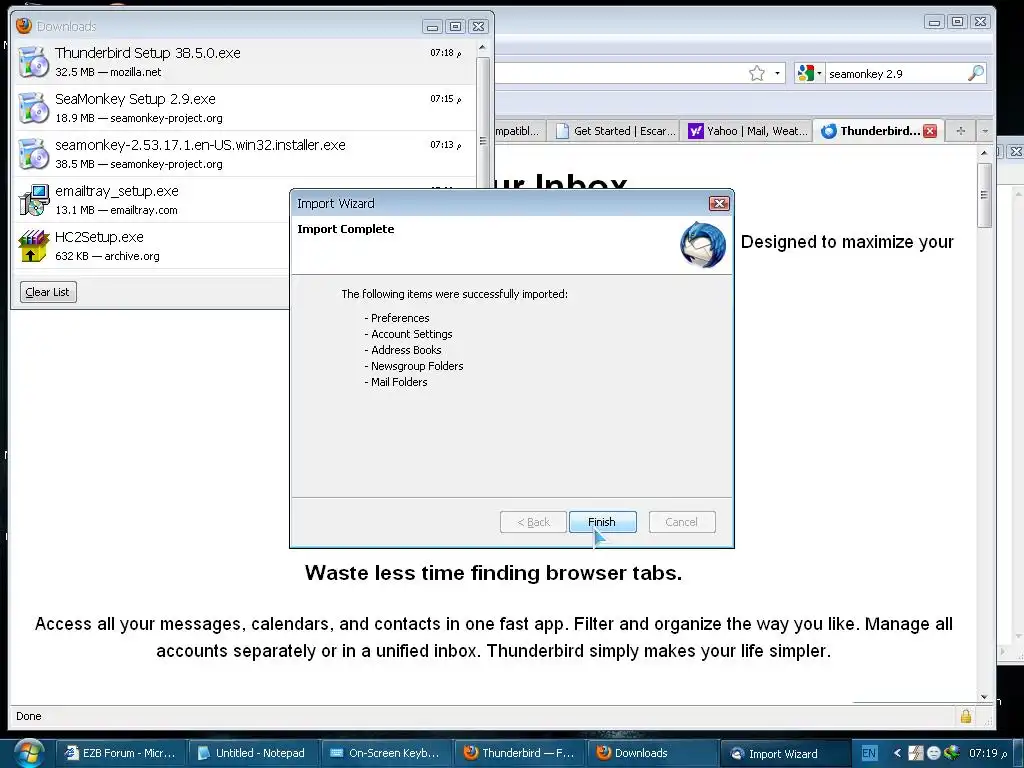Click EN language indicator in taskbar
Image resolution: width=1024 pixels, height=768 pixels.
(869, 753)
